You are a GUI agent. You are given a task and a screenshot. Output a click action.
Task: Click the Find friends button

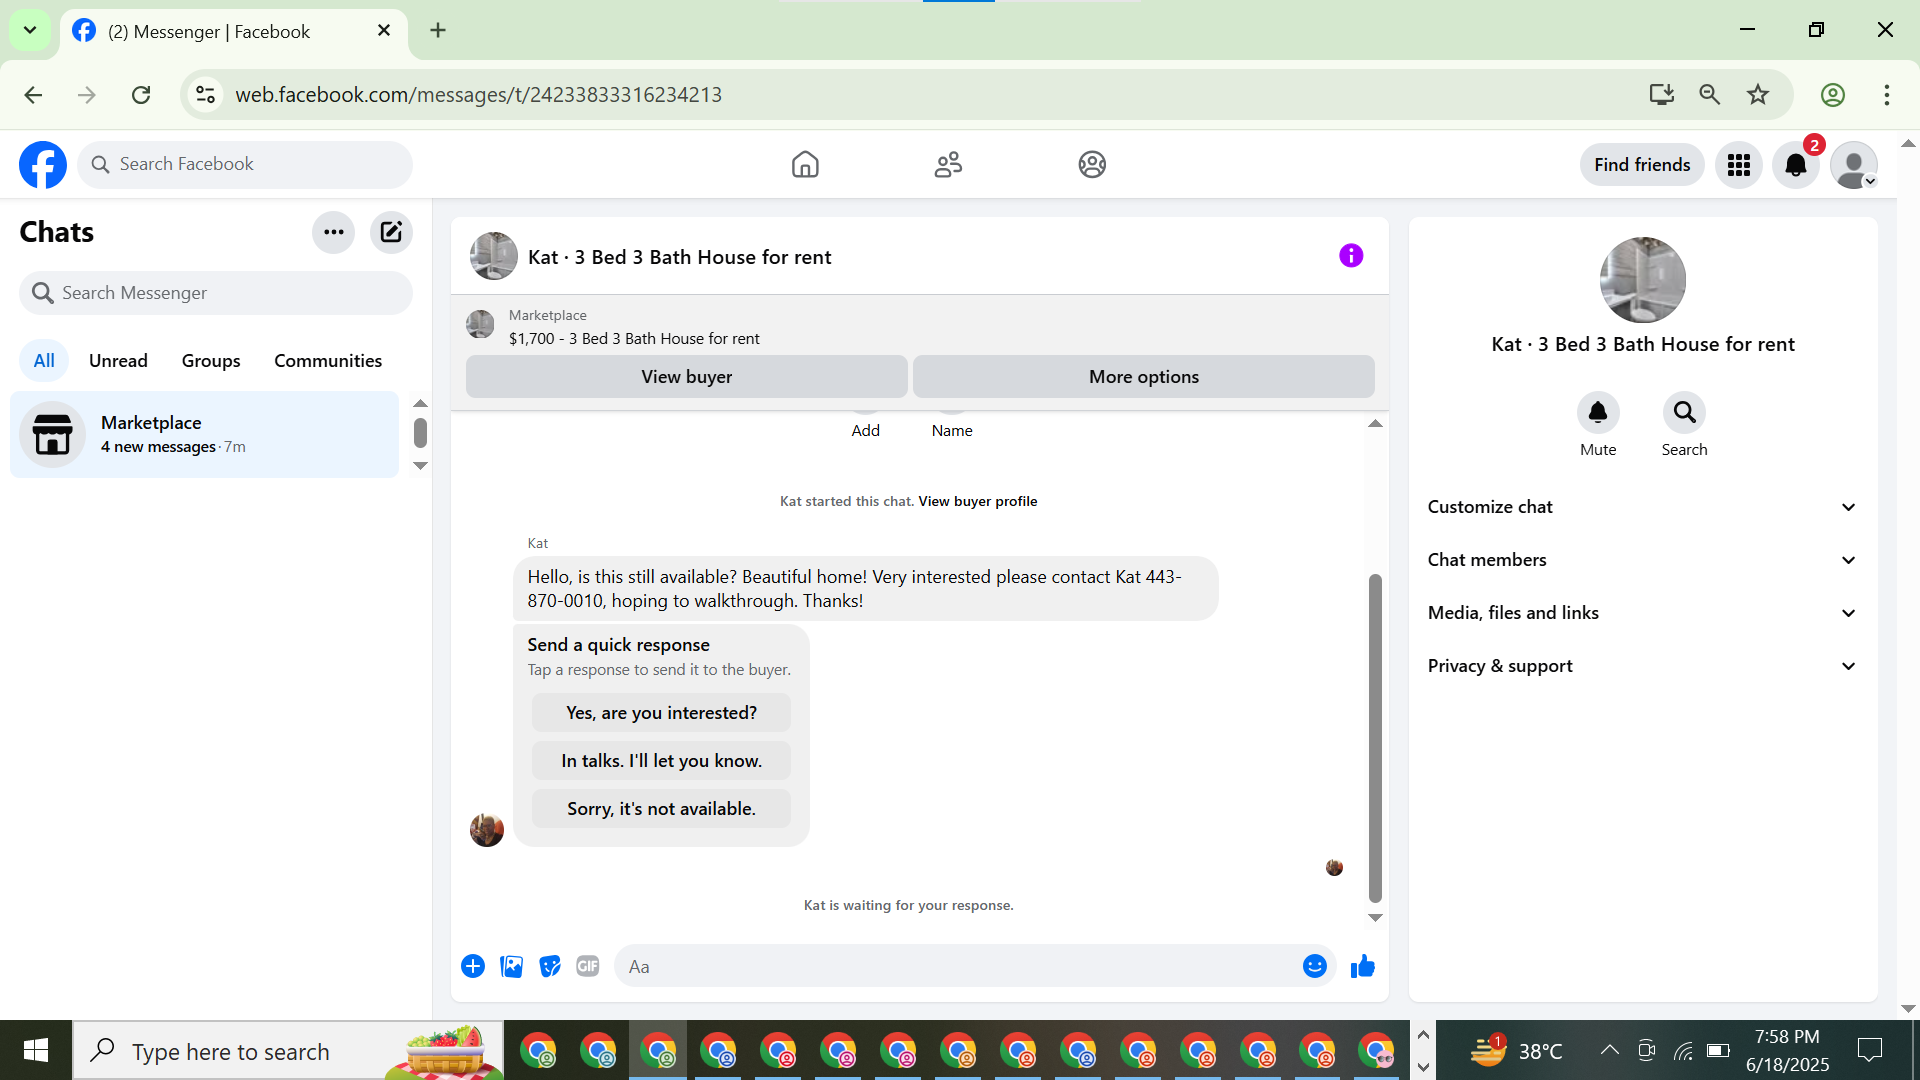click(1642, 165)
